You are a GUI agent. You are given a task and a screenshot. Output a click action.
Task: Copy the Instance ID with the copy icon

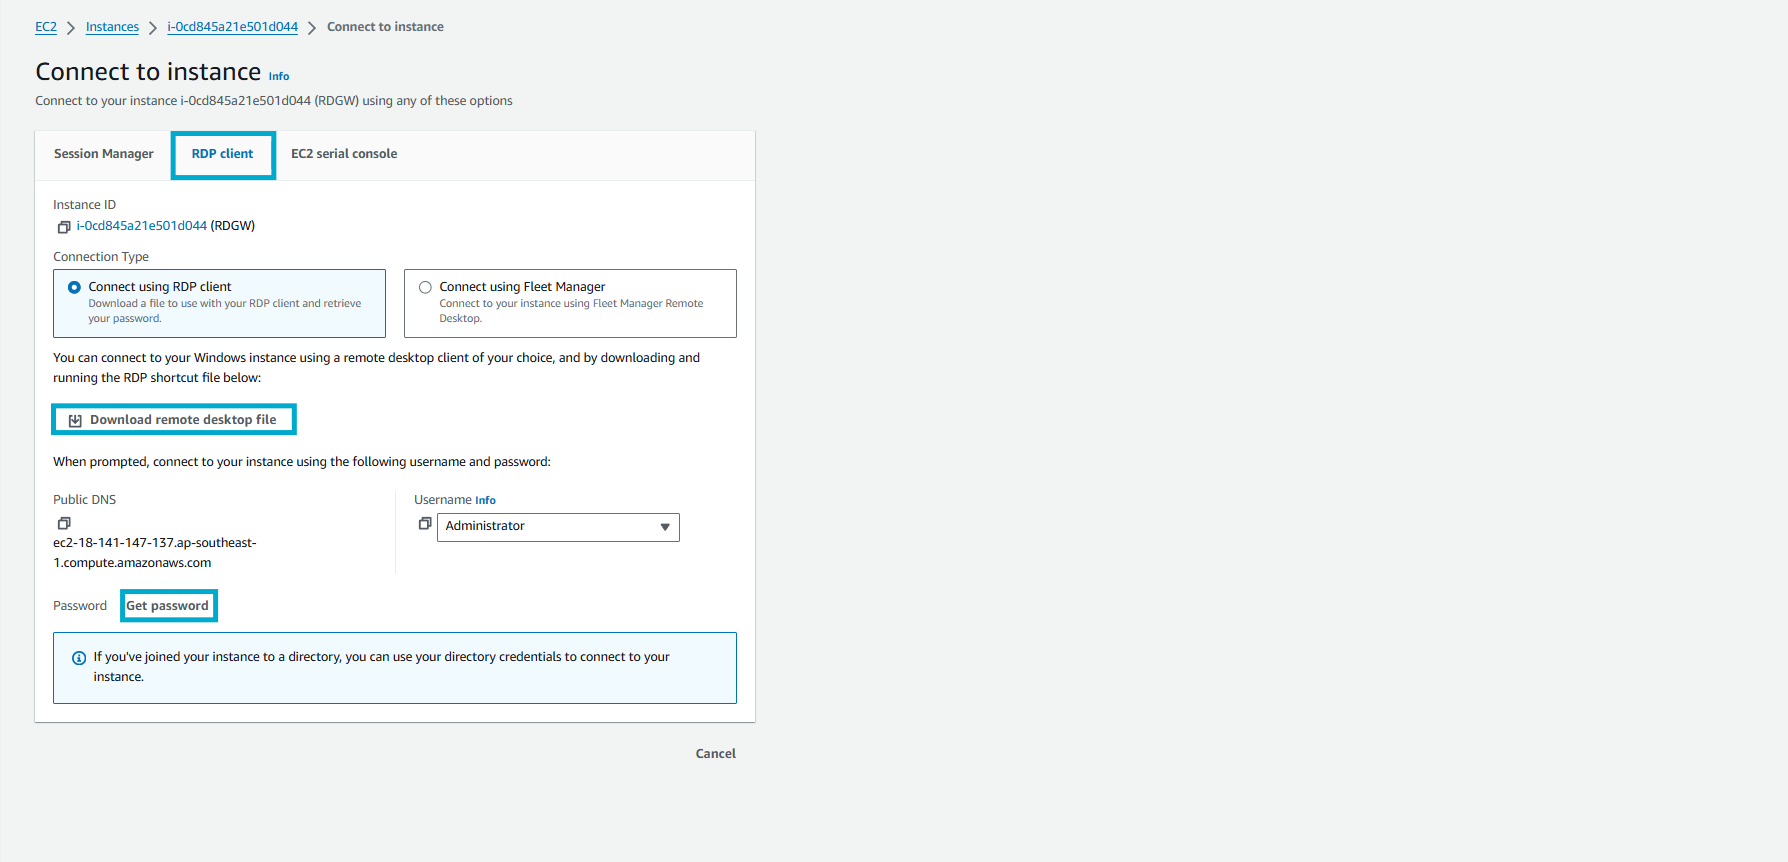[64, 227]
